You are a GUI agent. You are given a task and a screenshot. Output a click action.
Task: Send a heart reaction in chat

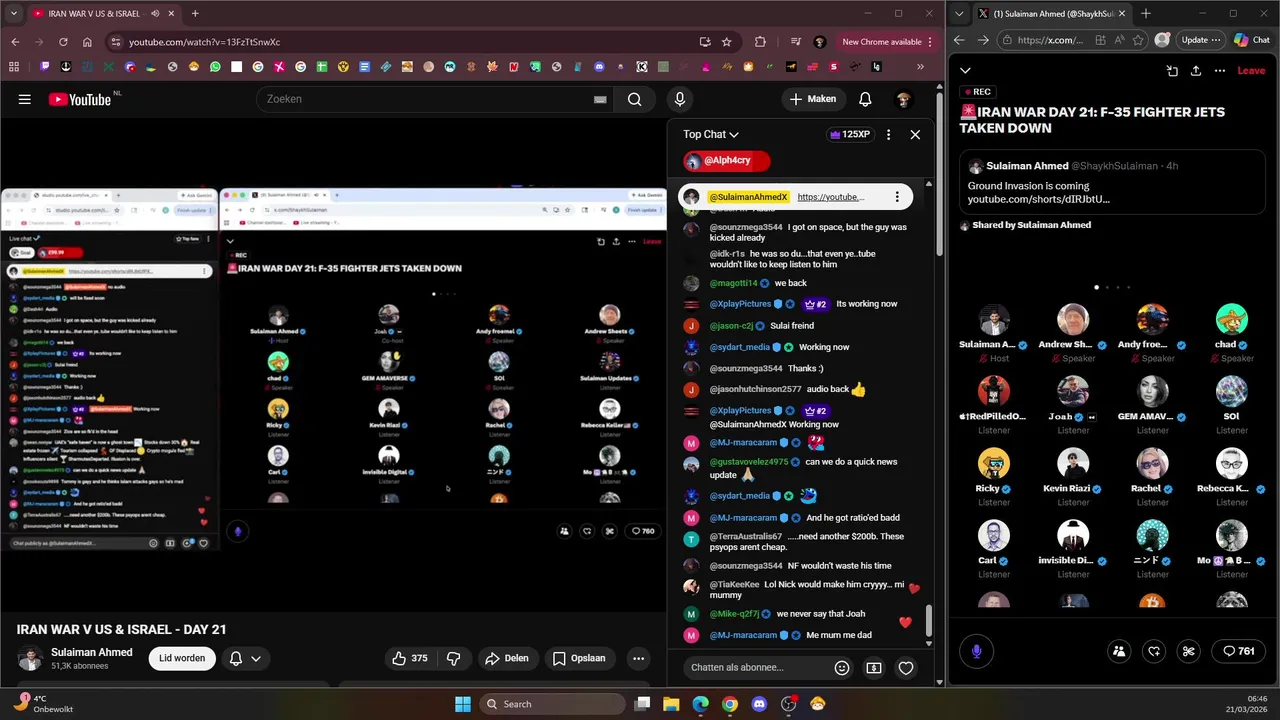pyautogui.click(x=906, y=668)
